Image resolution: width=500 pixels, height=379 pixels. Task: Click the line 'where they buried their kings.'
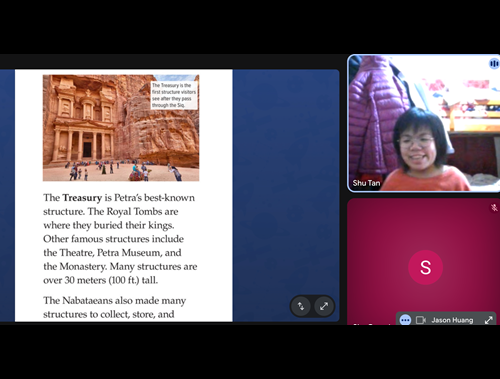coord(109,225)
